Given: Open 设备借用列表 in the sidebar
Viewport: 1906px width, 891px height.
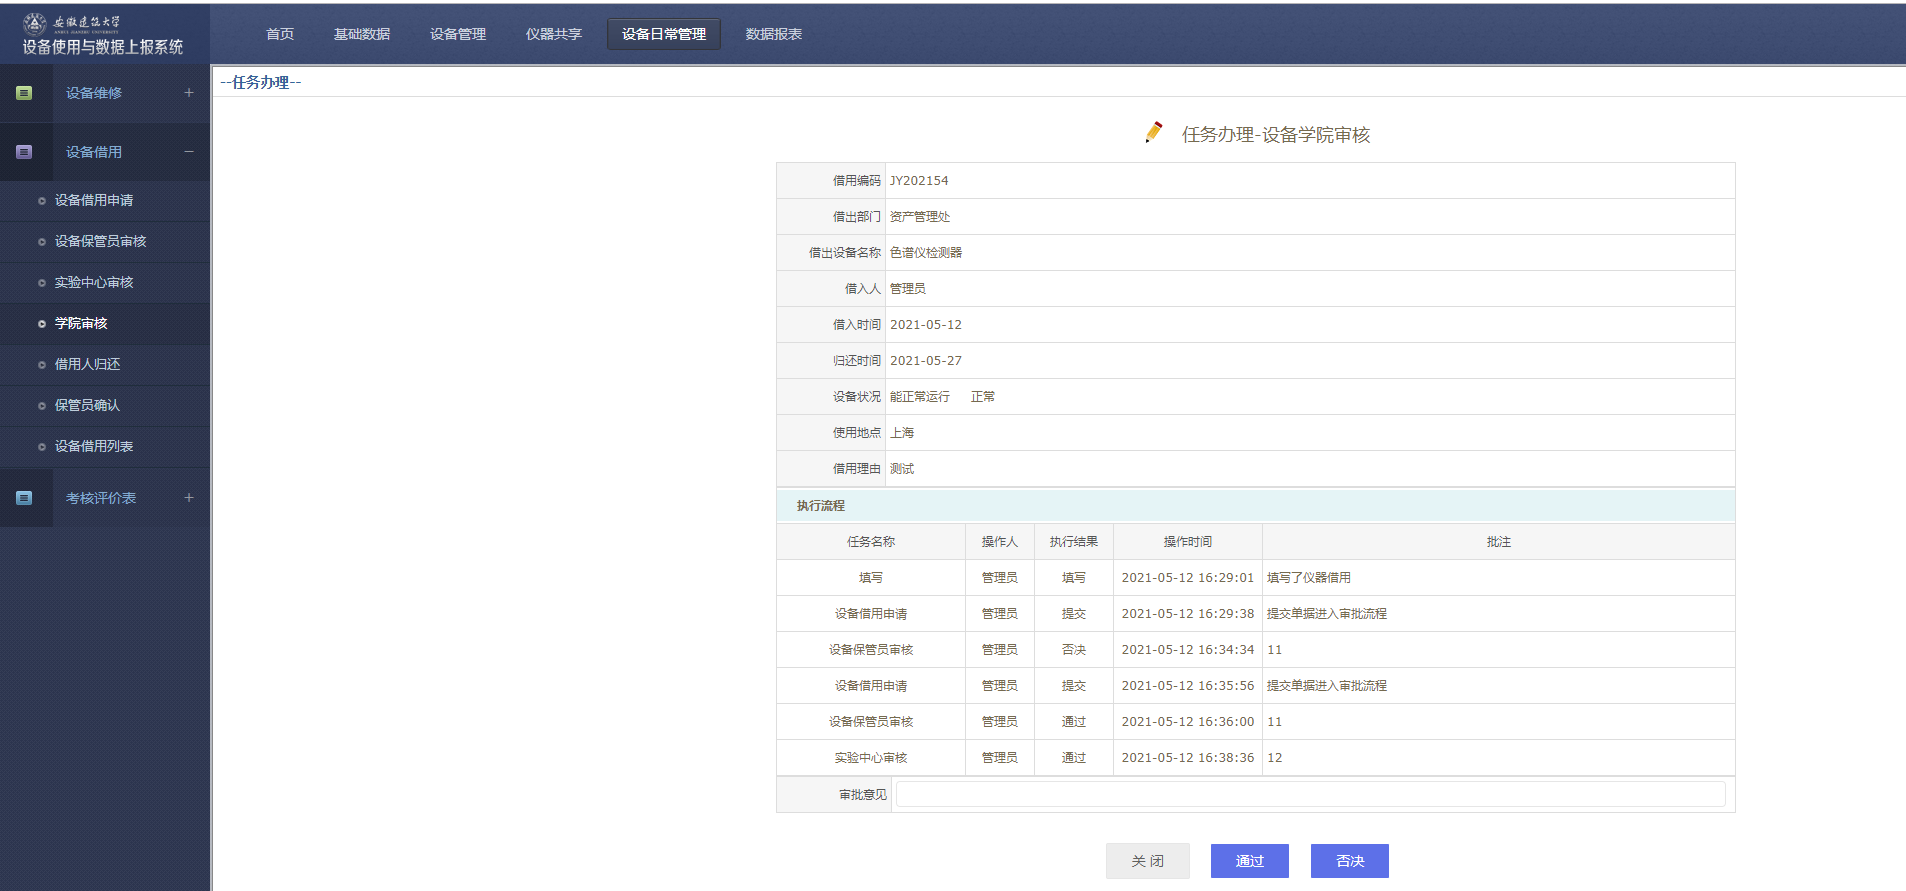Looking at the screenshot, I should pyautogui.click(x=94, y=446).
